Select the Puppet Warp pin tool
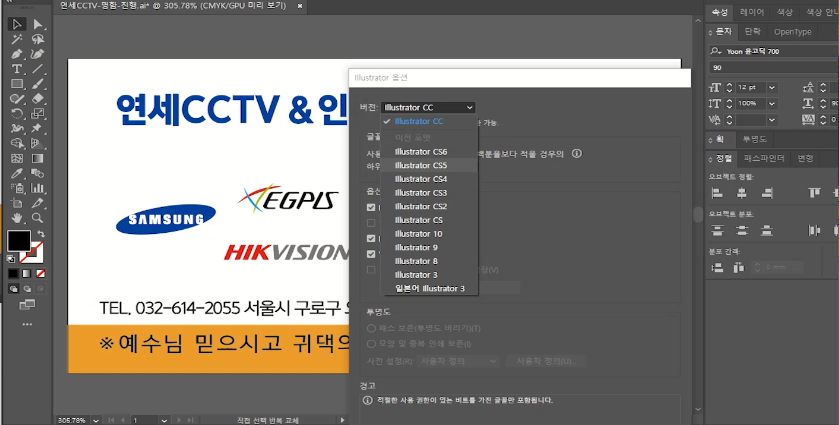839x425 pixels. [37, 128]
